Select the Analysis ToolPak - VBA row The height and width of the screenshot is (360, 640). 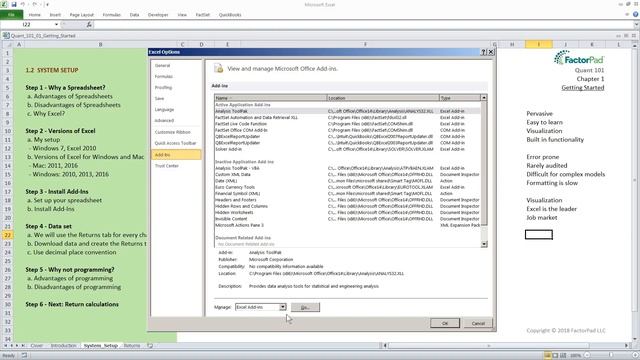[347, 168]
